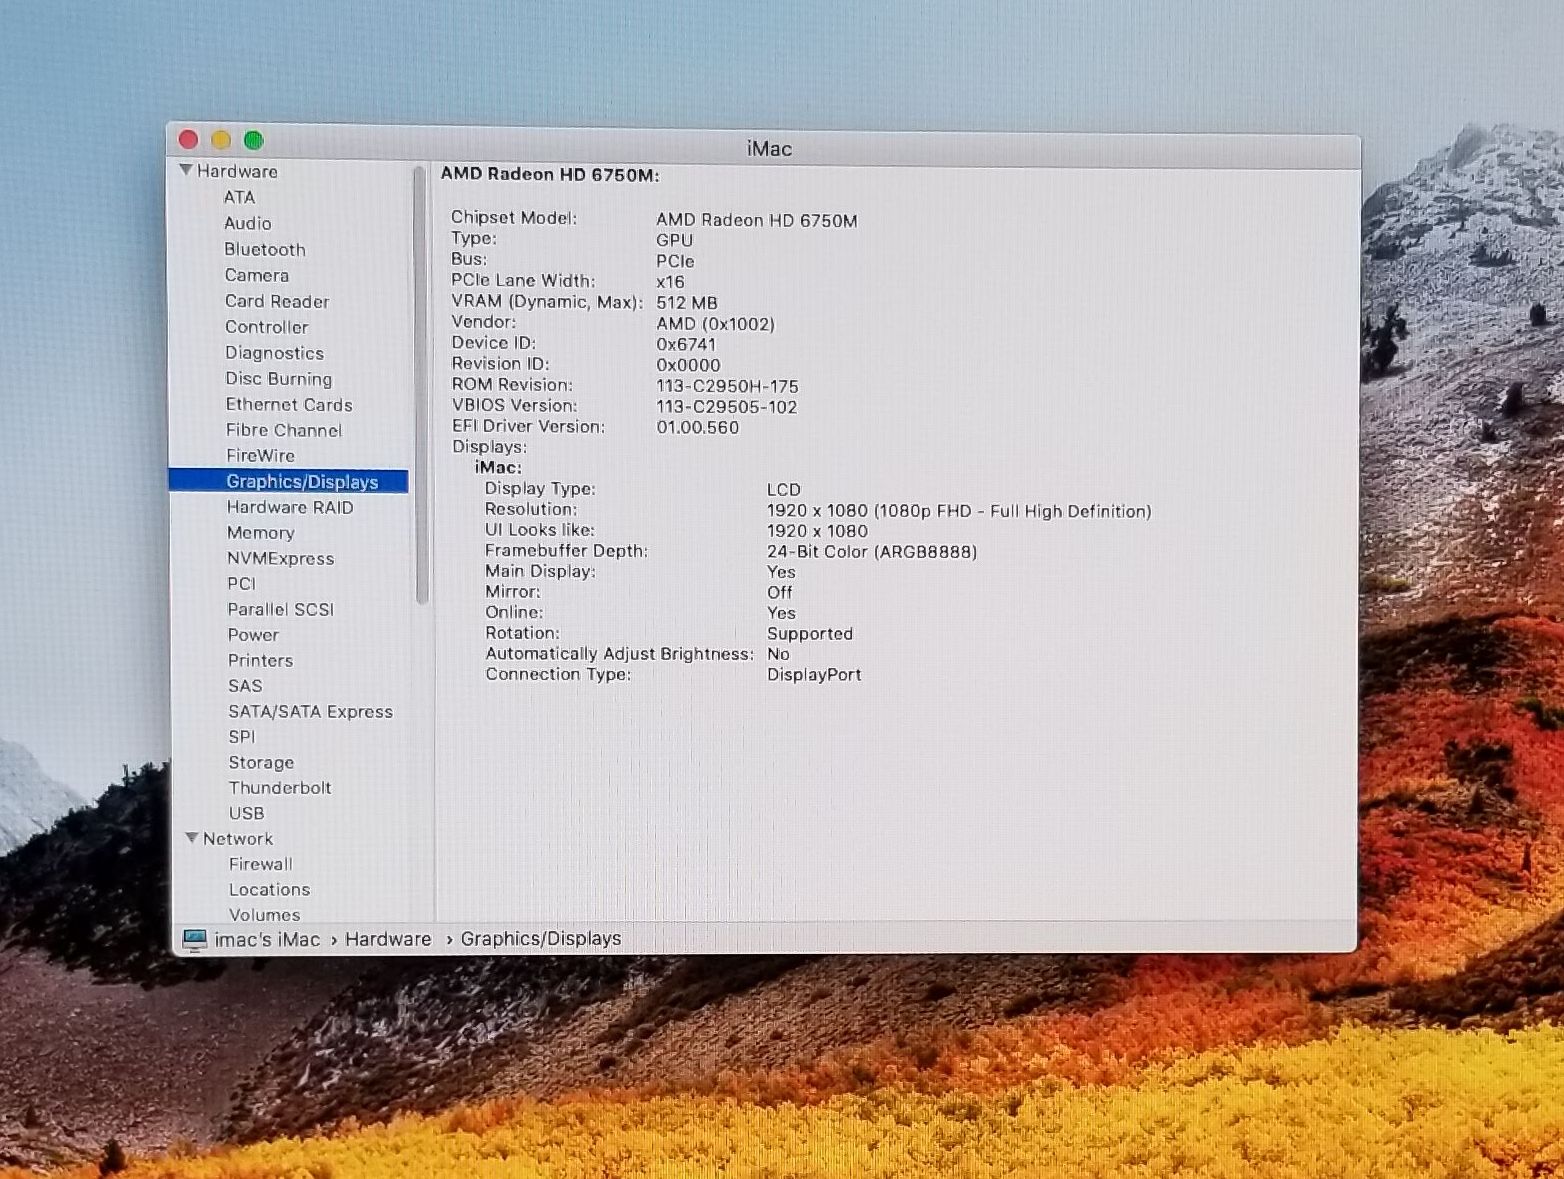Select the highlighted Graphics/Displays item
Viewport: 1564px width, 1179px height.
pyautogui.click(x=301, y=481)
